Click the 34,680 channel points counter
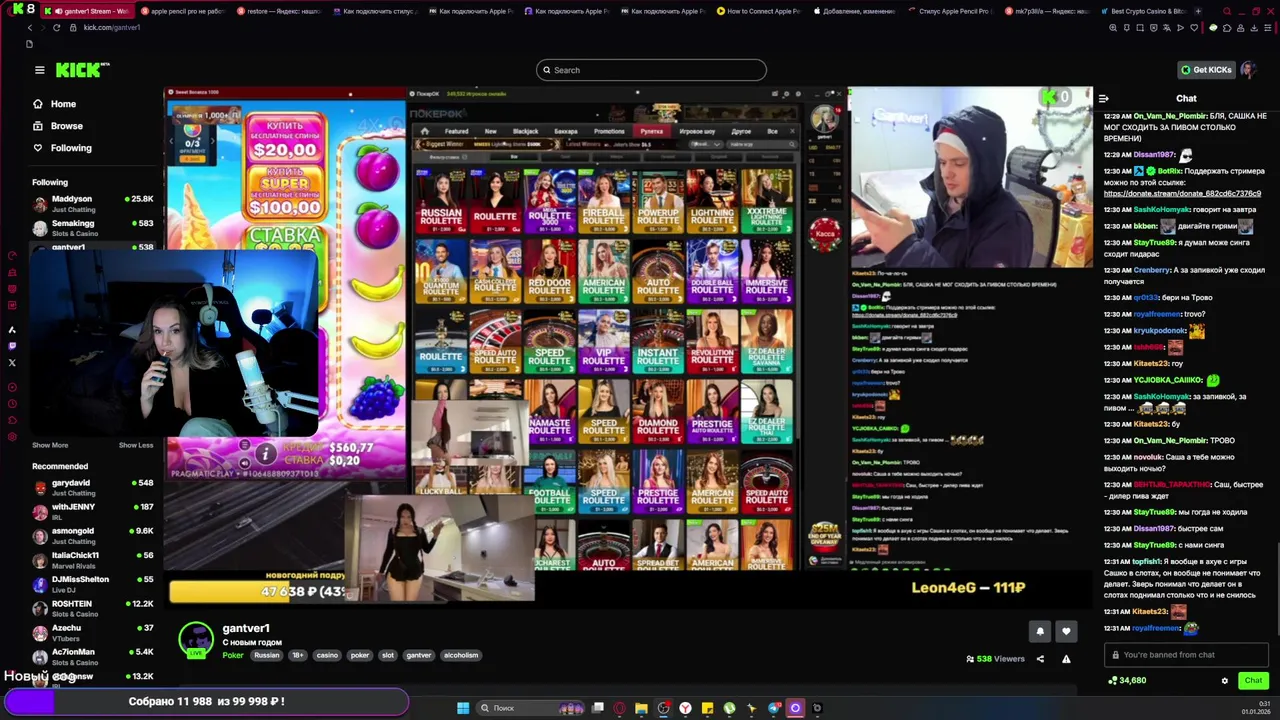The image size is (1280, 720). click(x=1127, y=680)
